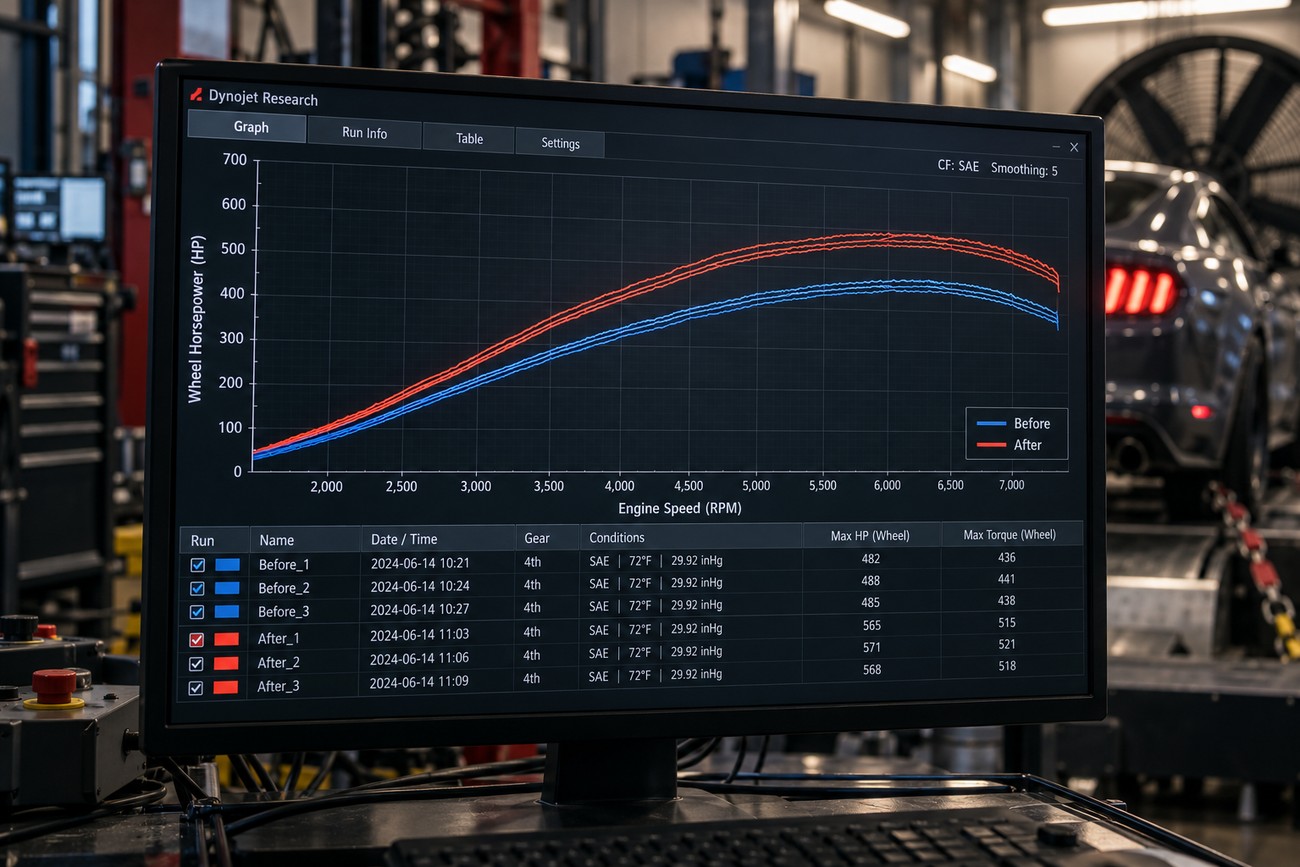Toggle the After_2 run checkbox

pos(197,663)
